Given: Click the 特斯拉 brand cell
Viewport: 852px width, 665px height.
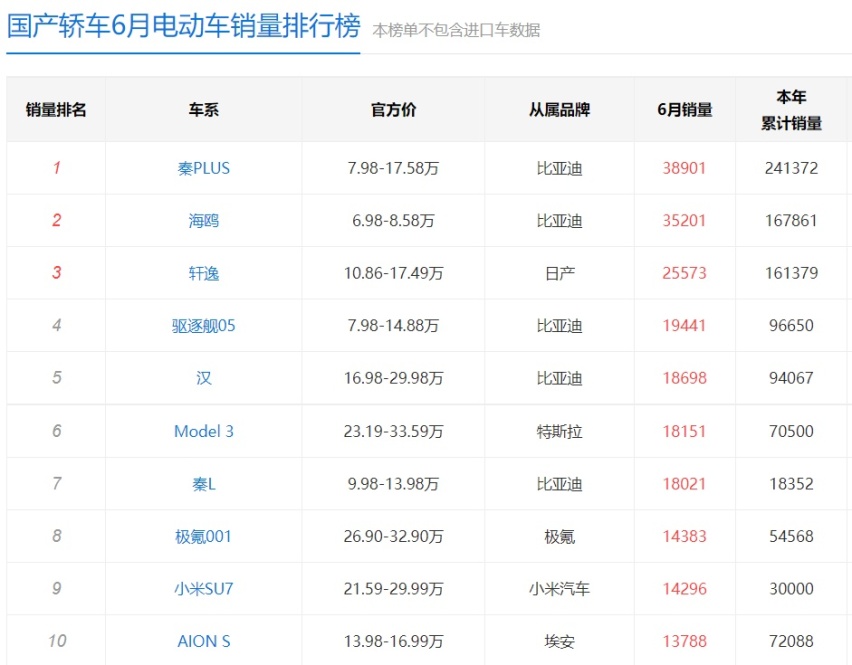Looking at the screenshot, I should 560,431.
